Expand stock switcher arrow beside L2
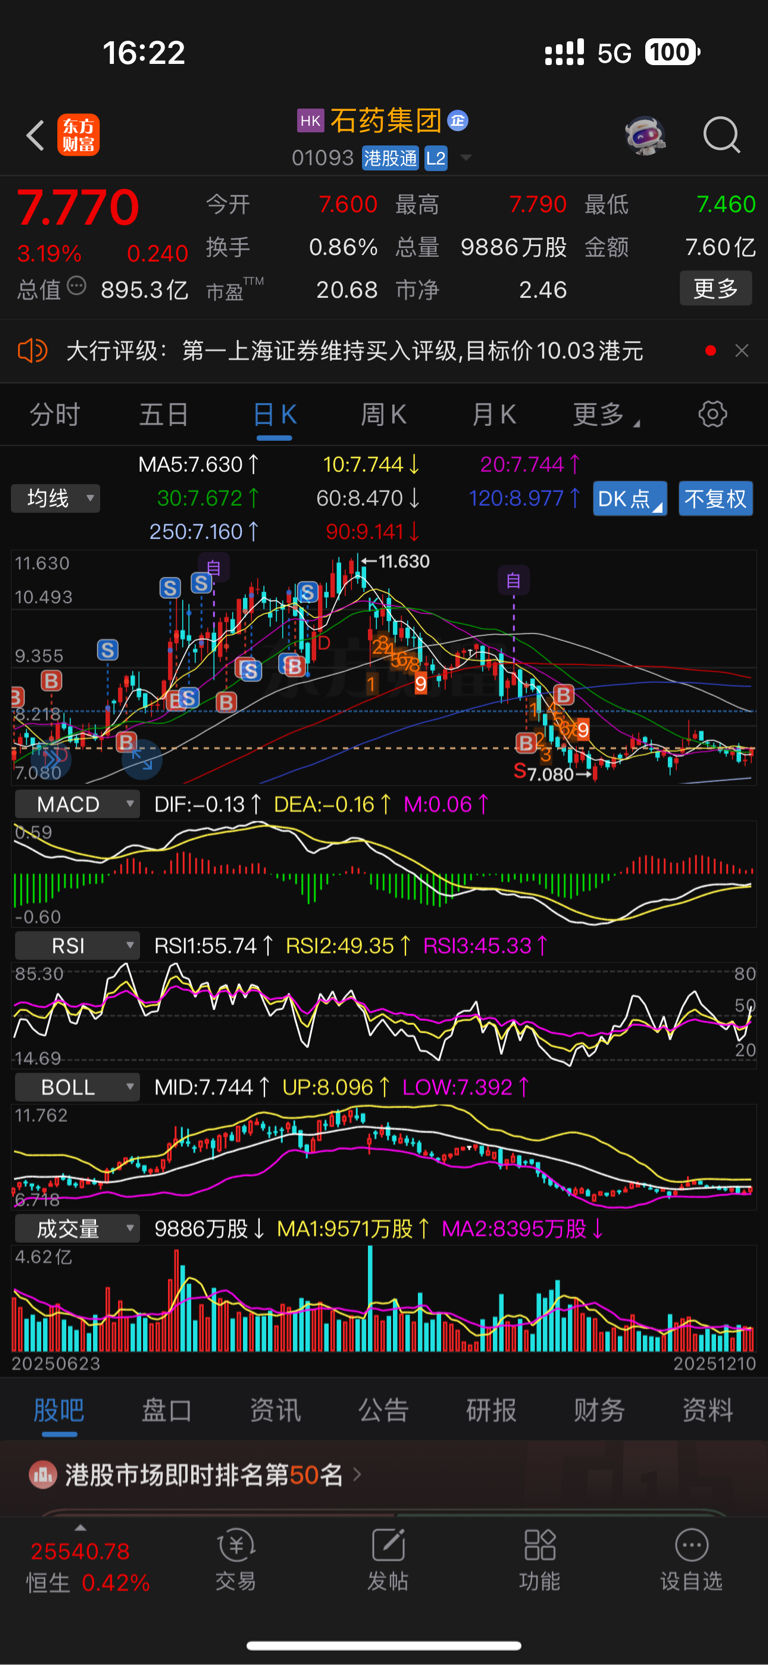 pos(466,159)
